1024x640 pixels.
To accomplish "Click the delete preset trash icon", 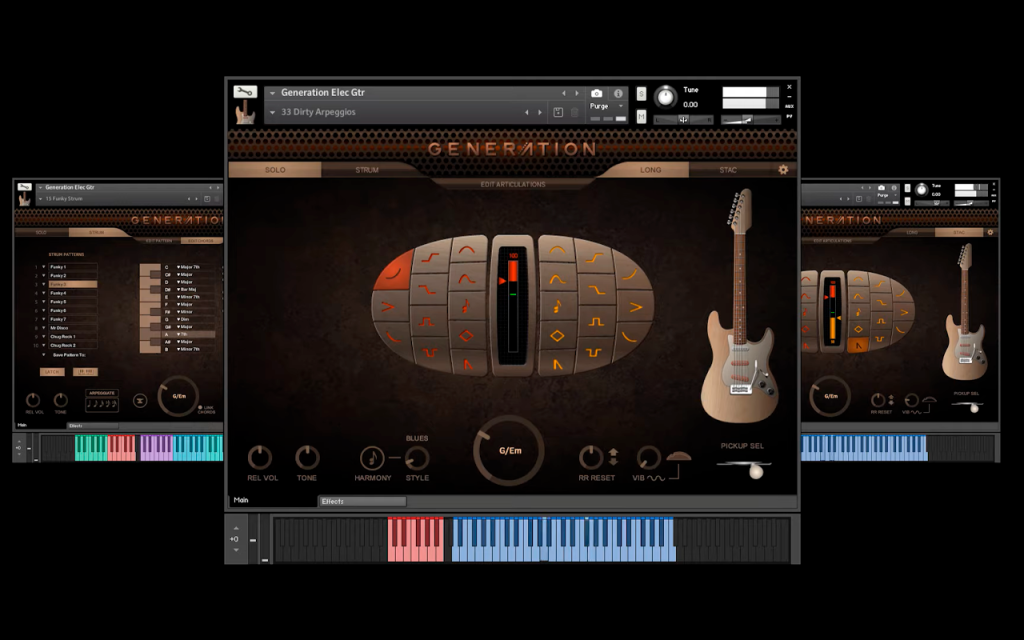I will pyautogui.click(x=575, y=112).
